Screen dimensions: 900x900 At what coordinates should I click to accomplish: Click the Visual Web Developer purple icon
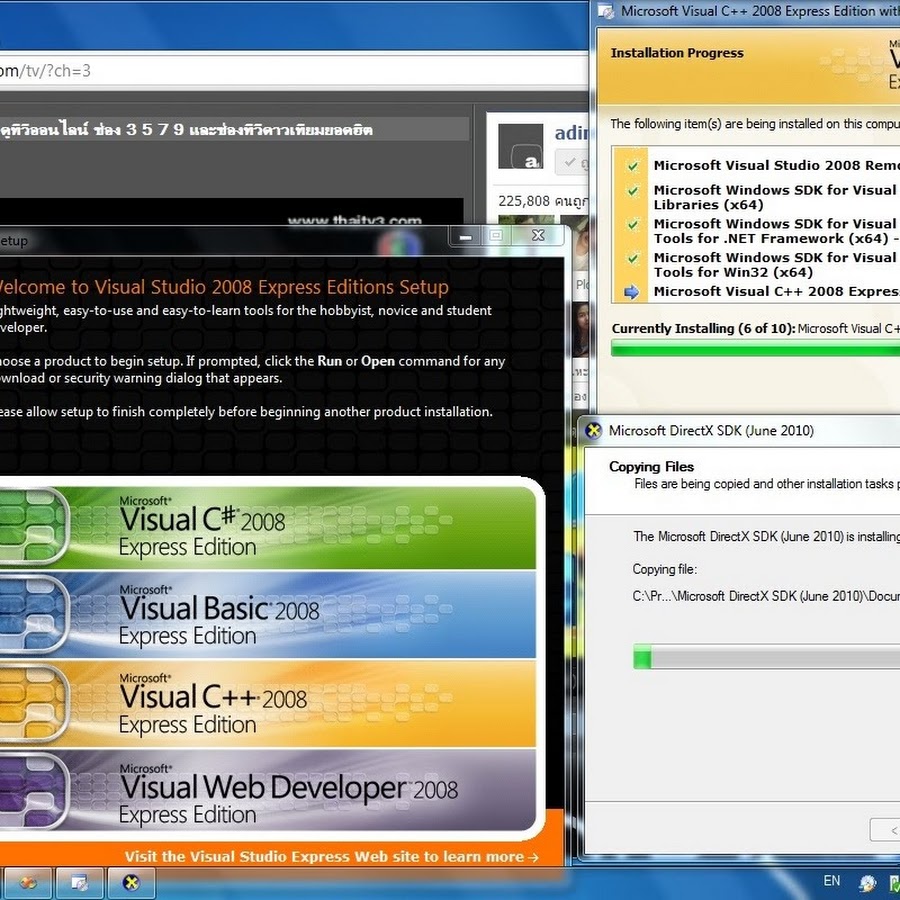[33, 790]
